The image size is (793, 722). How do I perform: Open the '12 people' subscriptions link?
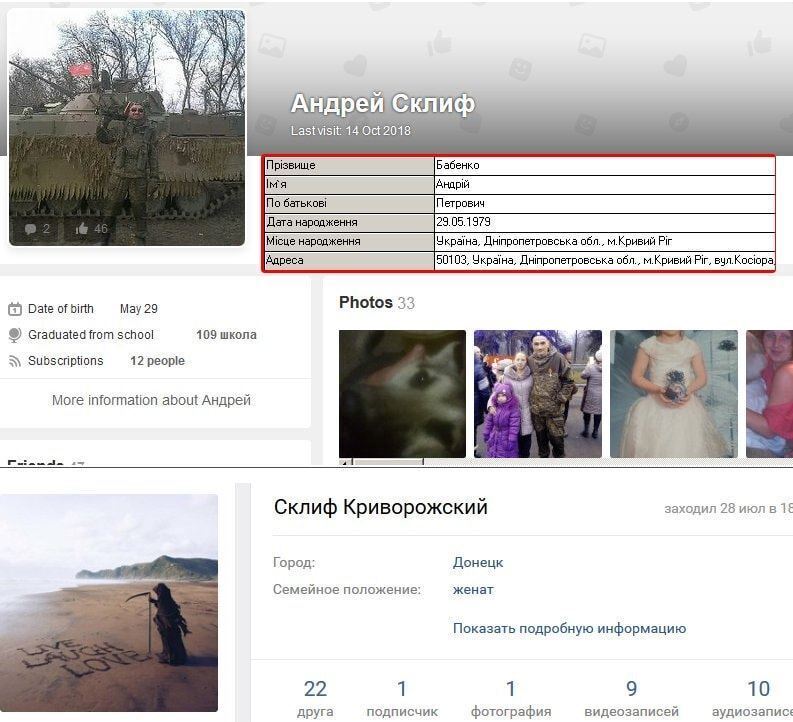pos(157,361)
